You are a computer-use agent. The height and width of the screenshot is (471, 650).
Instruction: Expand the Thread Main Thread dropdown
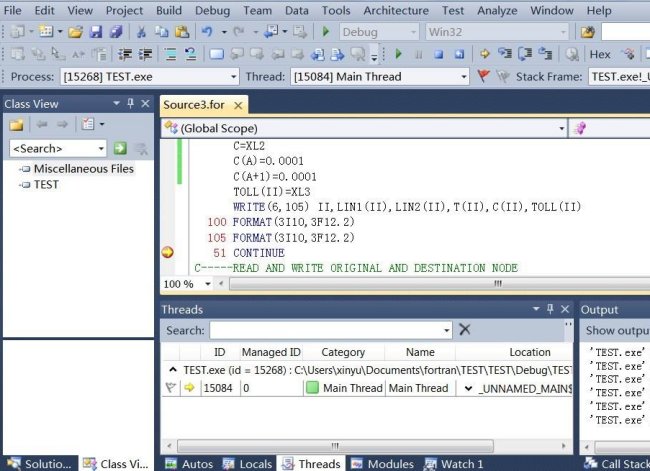click(463, 76)
